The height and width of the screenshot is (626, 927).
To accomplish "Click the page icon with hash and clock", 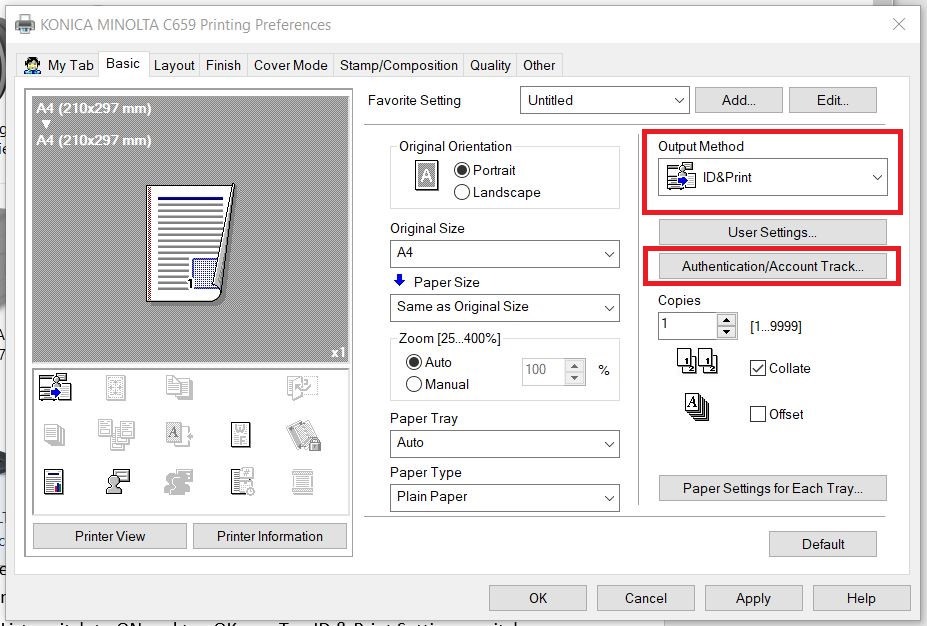I will click(241, 481).
